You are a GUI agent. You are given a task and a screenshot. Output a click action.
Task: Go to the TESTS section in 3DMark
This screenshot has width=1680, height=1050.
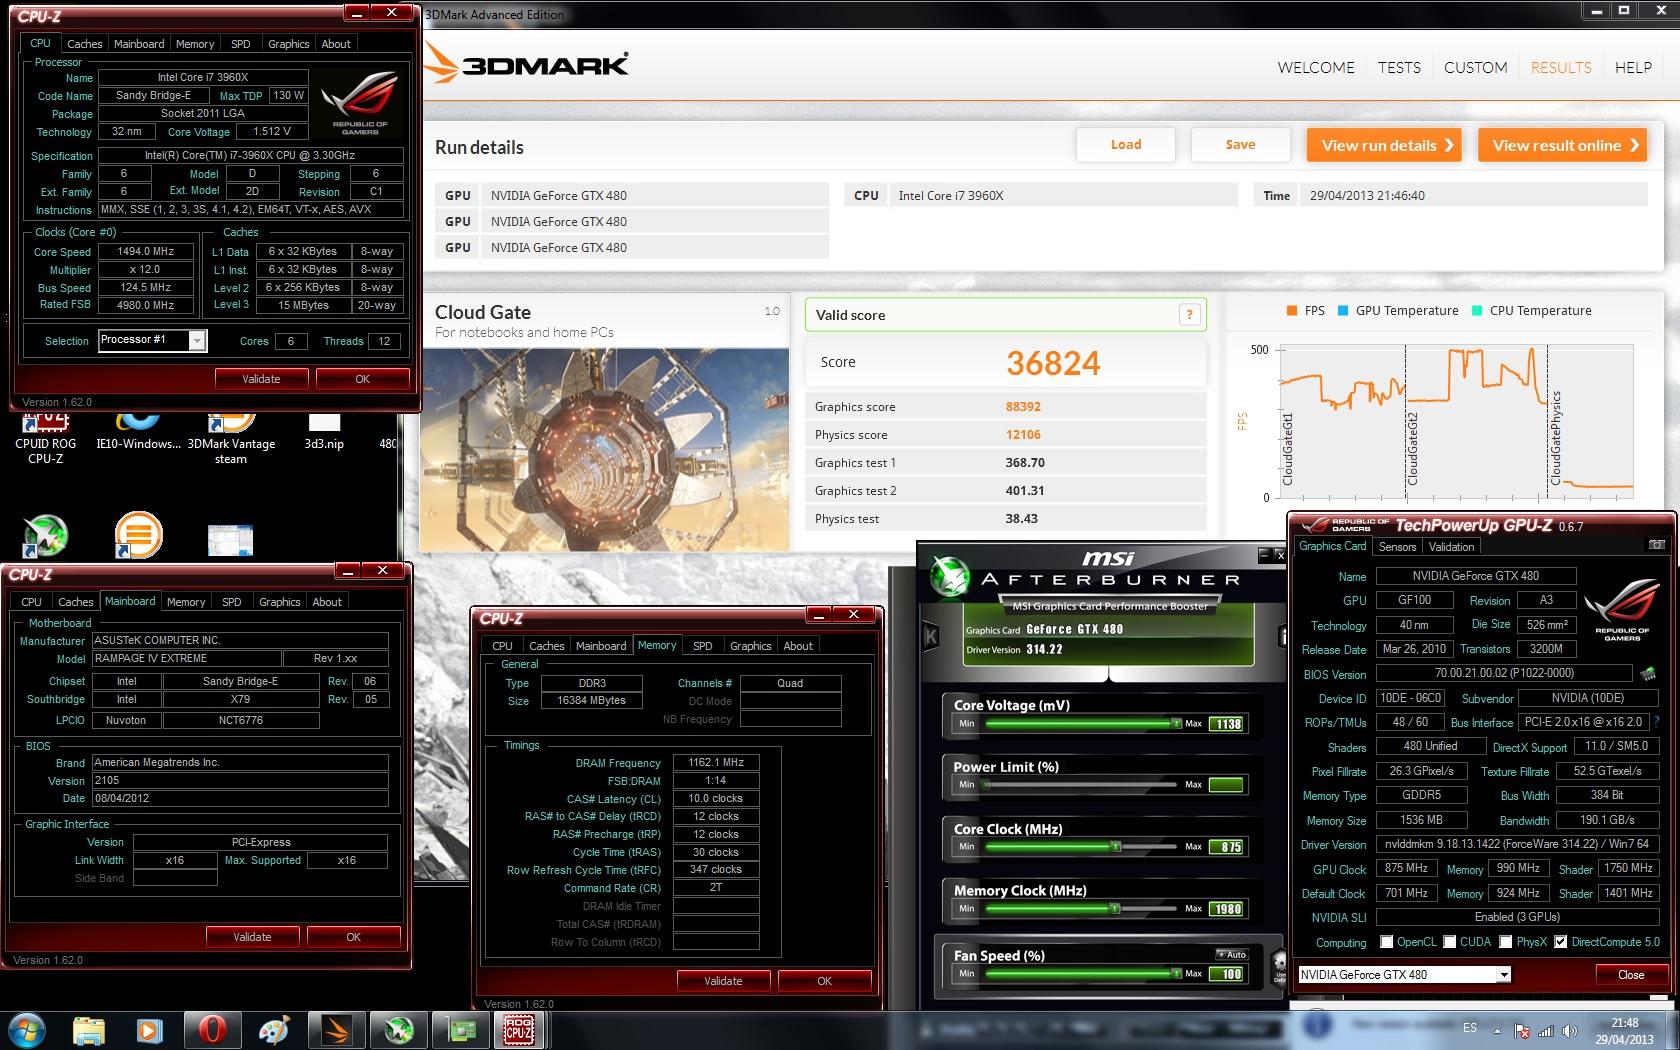point(1399,67)
